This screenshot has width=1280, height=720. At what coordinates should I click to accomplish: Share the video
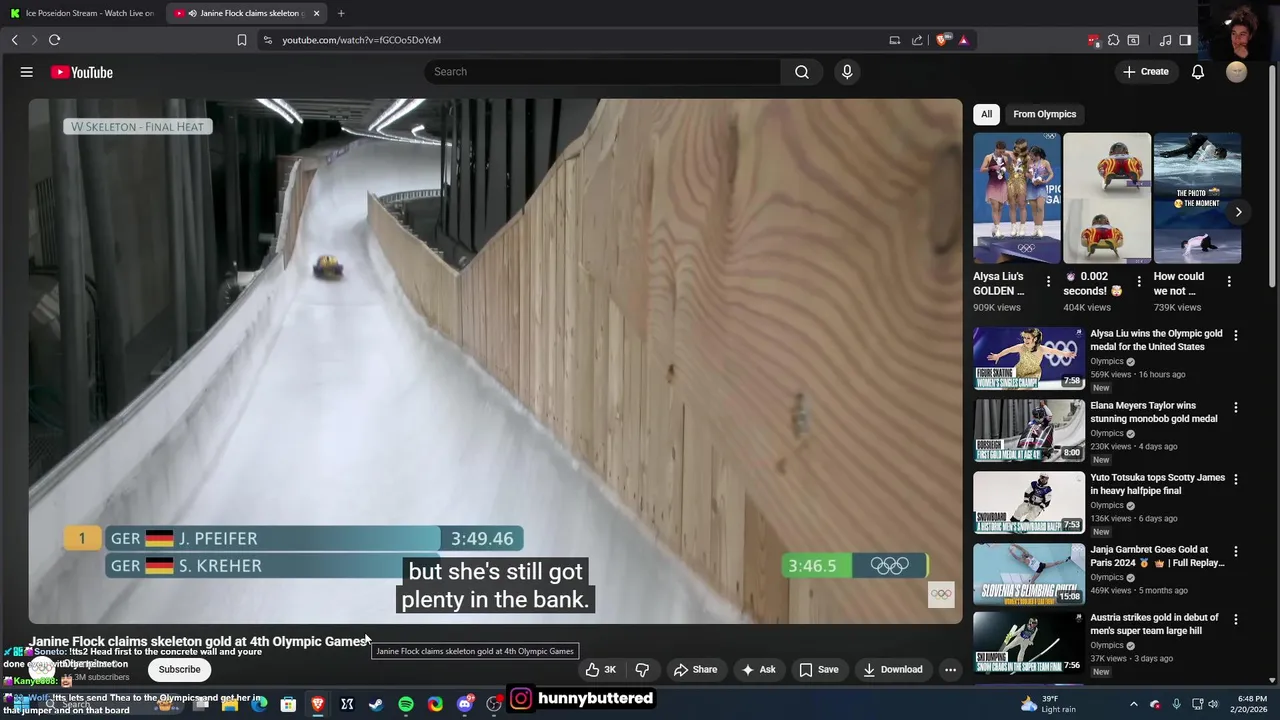(694, 670)
